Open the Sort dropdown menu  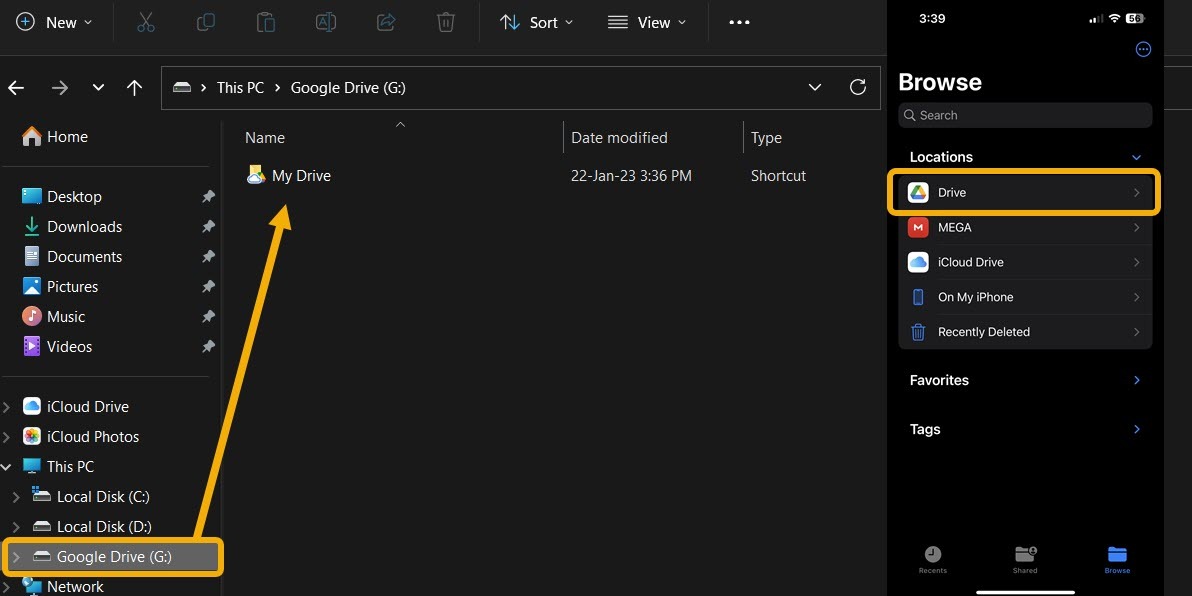(x=537, y=22)
